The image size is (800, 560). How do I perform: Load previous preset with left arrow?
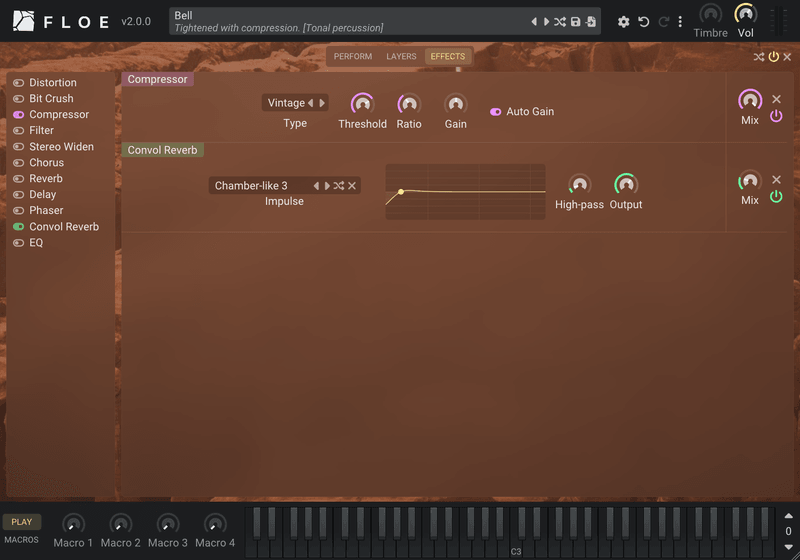coord(534,21)
